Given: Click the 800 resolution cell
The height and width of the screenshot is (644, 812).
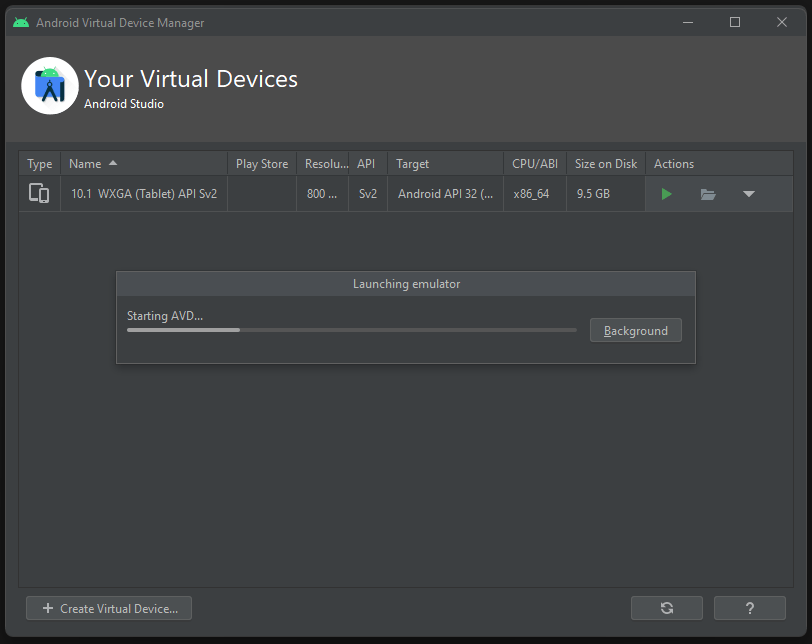Looking at the screenshot, I should pyautogui.click(x=322, y=194).
